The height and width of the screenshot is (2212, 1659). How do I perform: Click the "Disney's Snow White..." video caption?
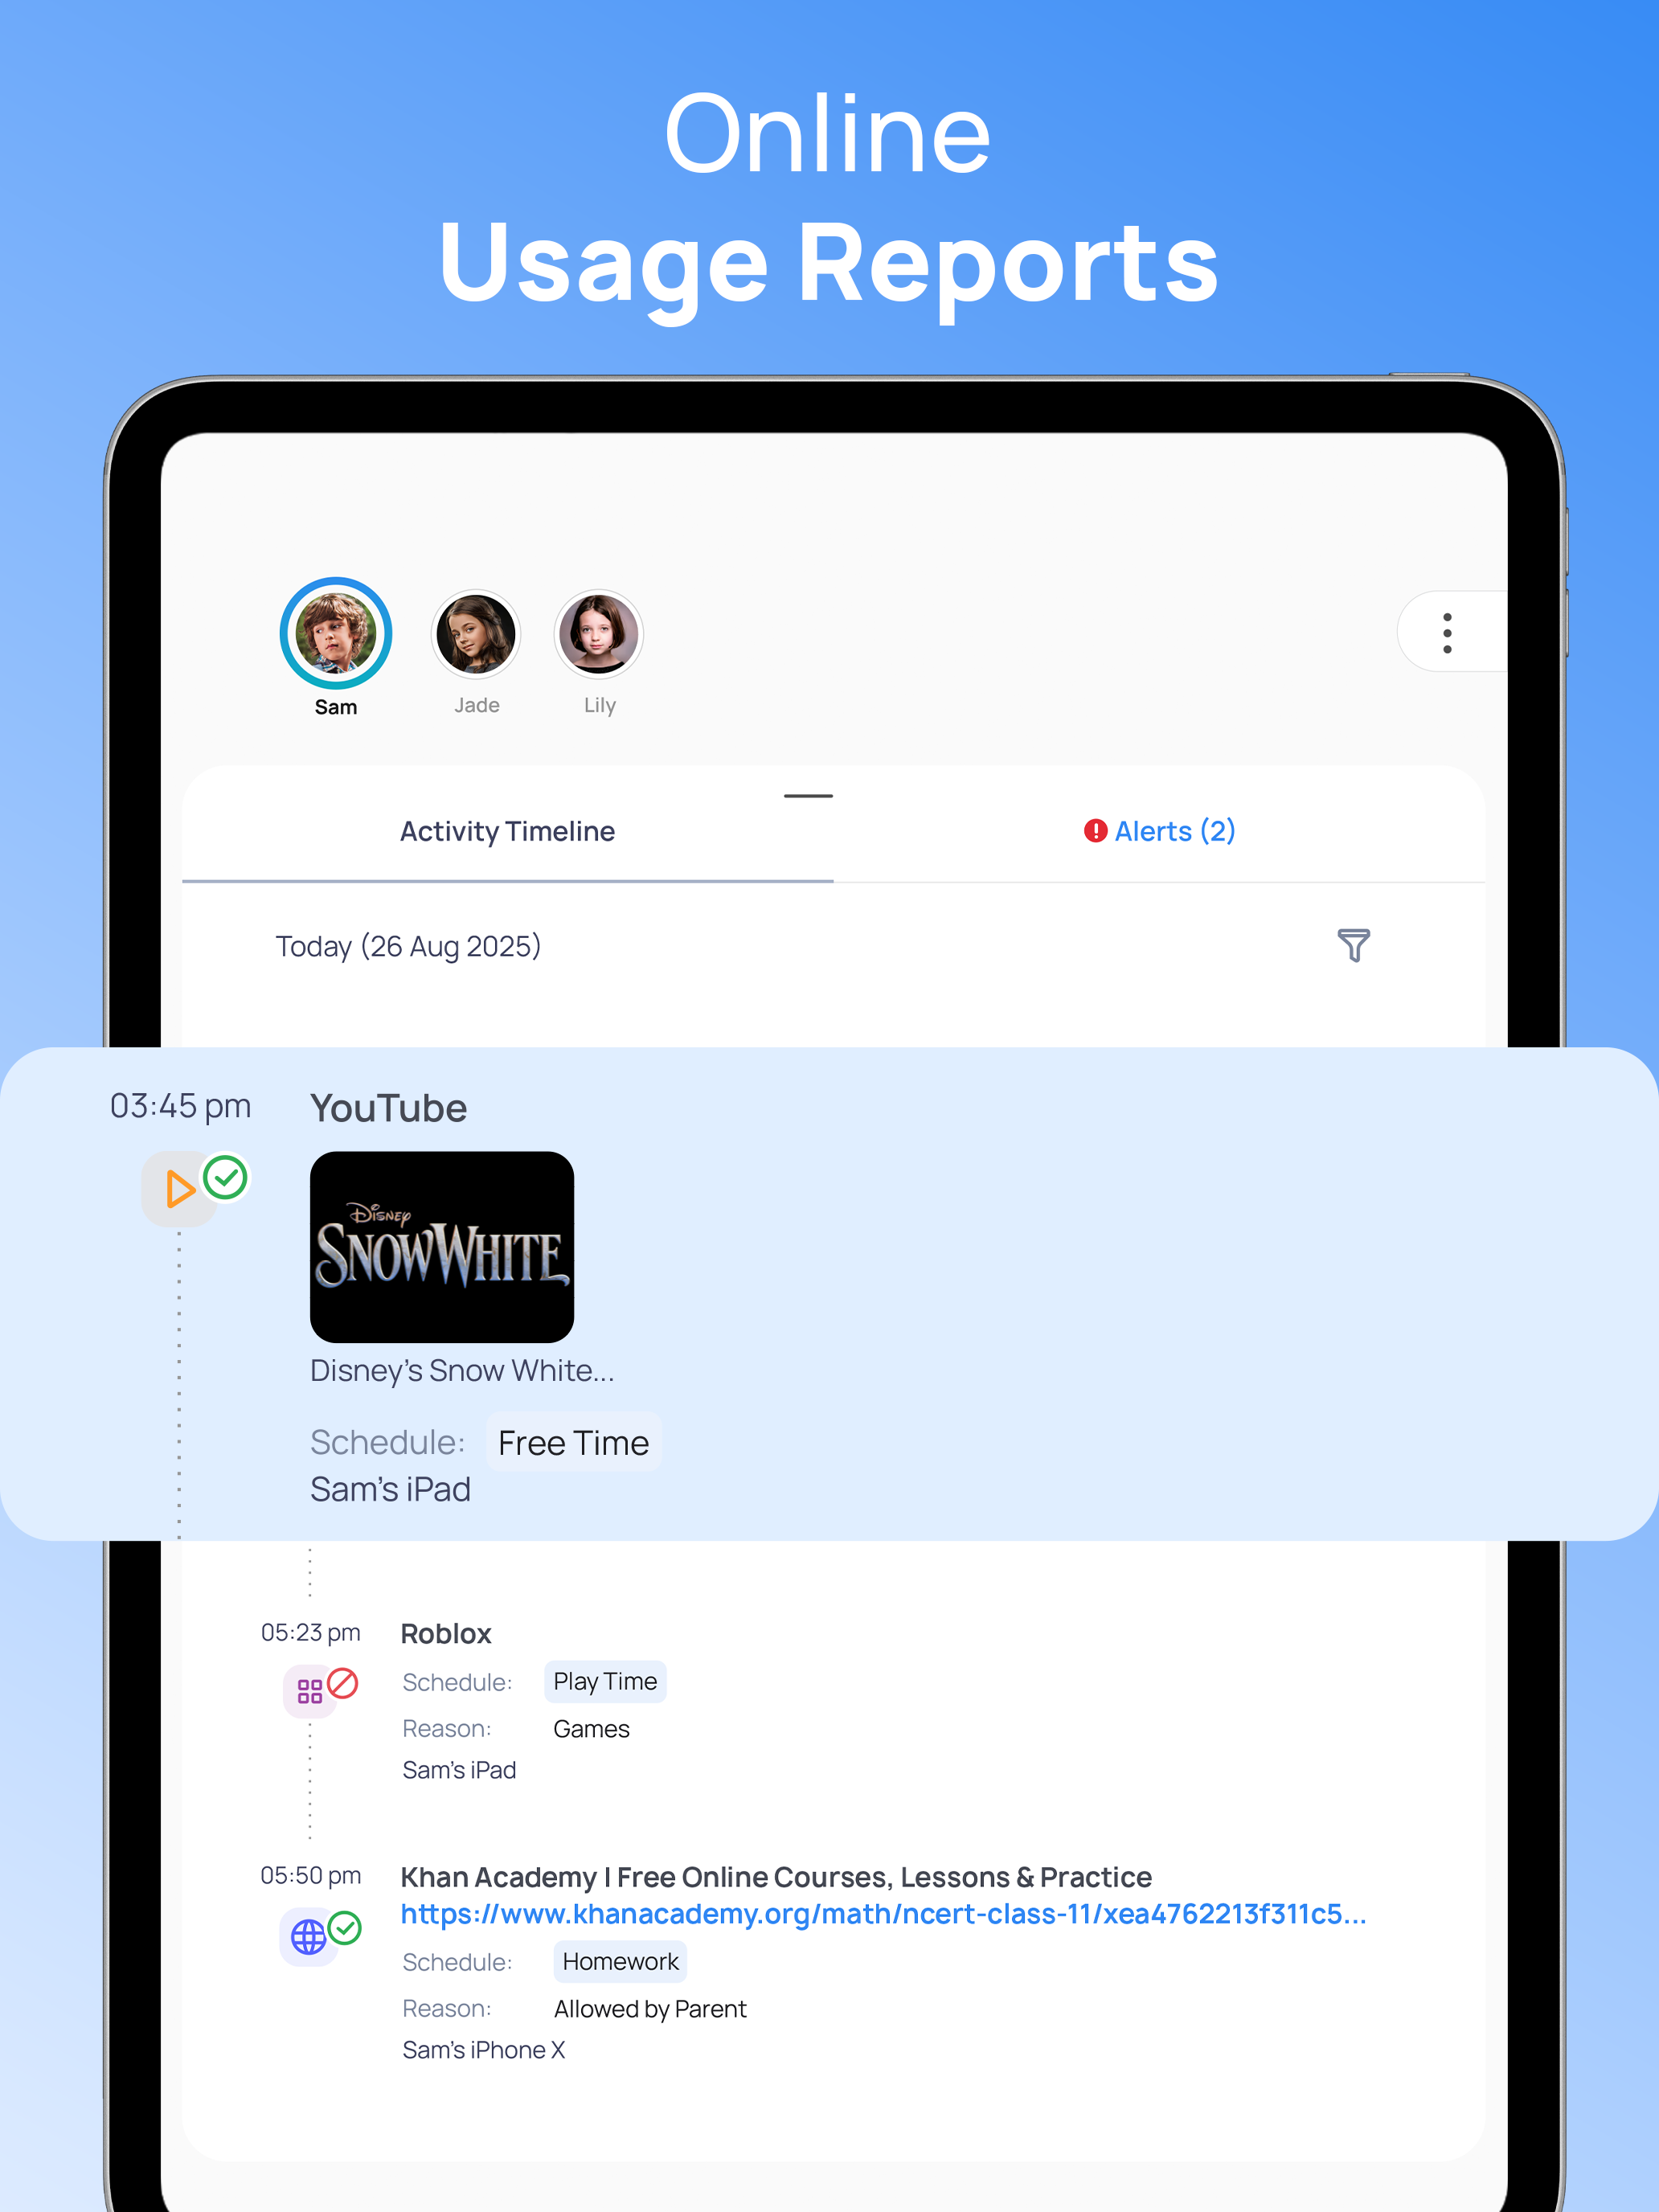pos(462,1370)
